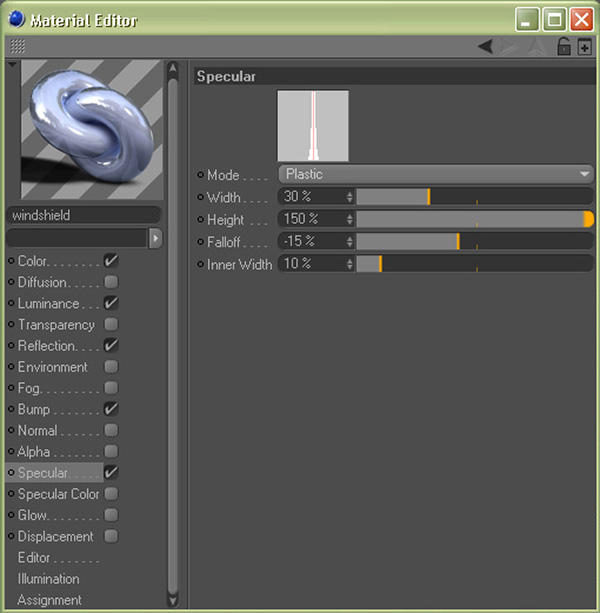The height and width of the screenshot is (613, 600).
Task: Click the arrow button beside the empty field
Action: tap(155, 238)
